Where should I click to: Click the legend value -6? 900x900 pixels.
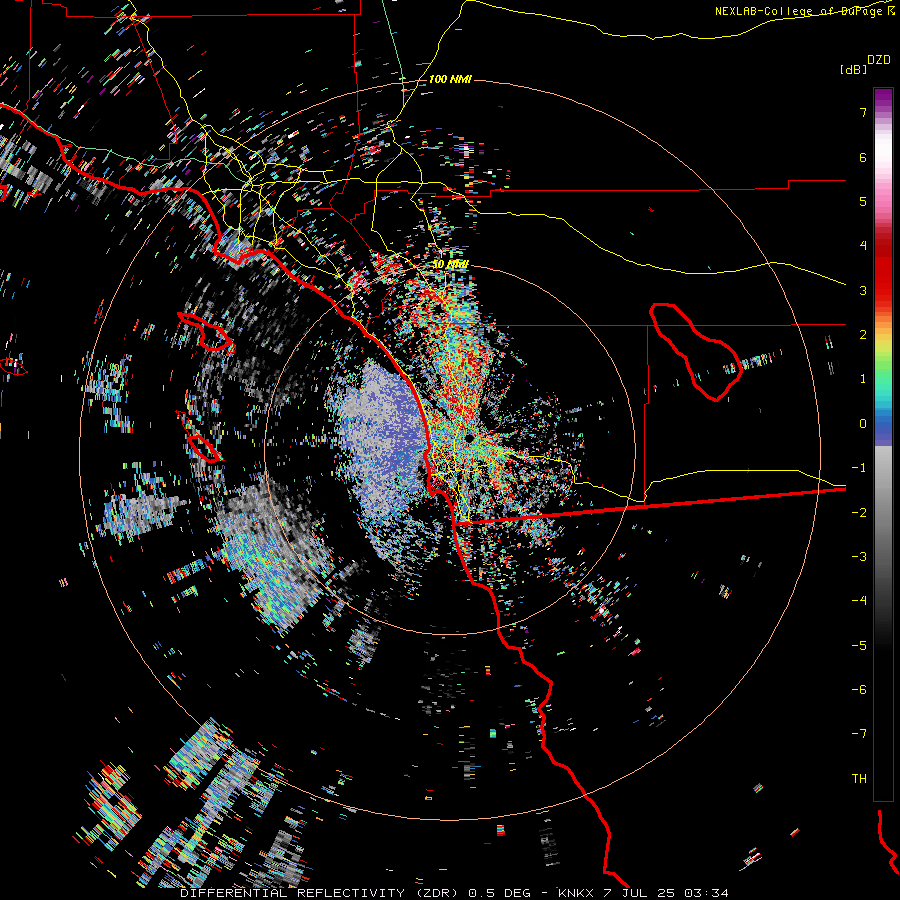coord(859,689)
